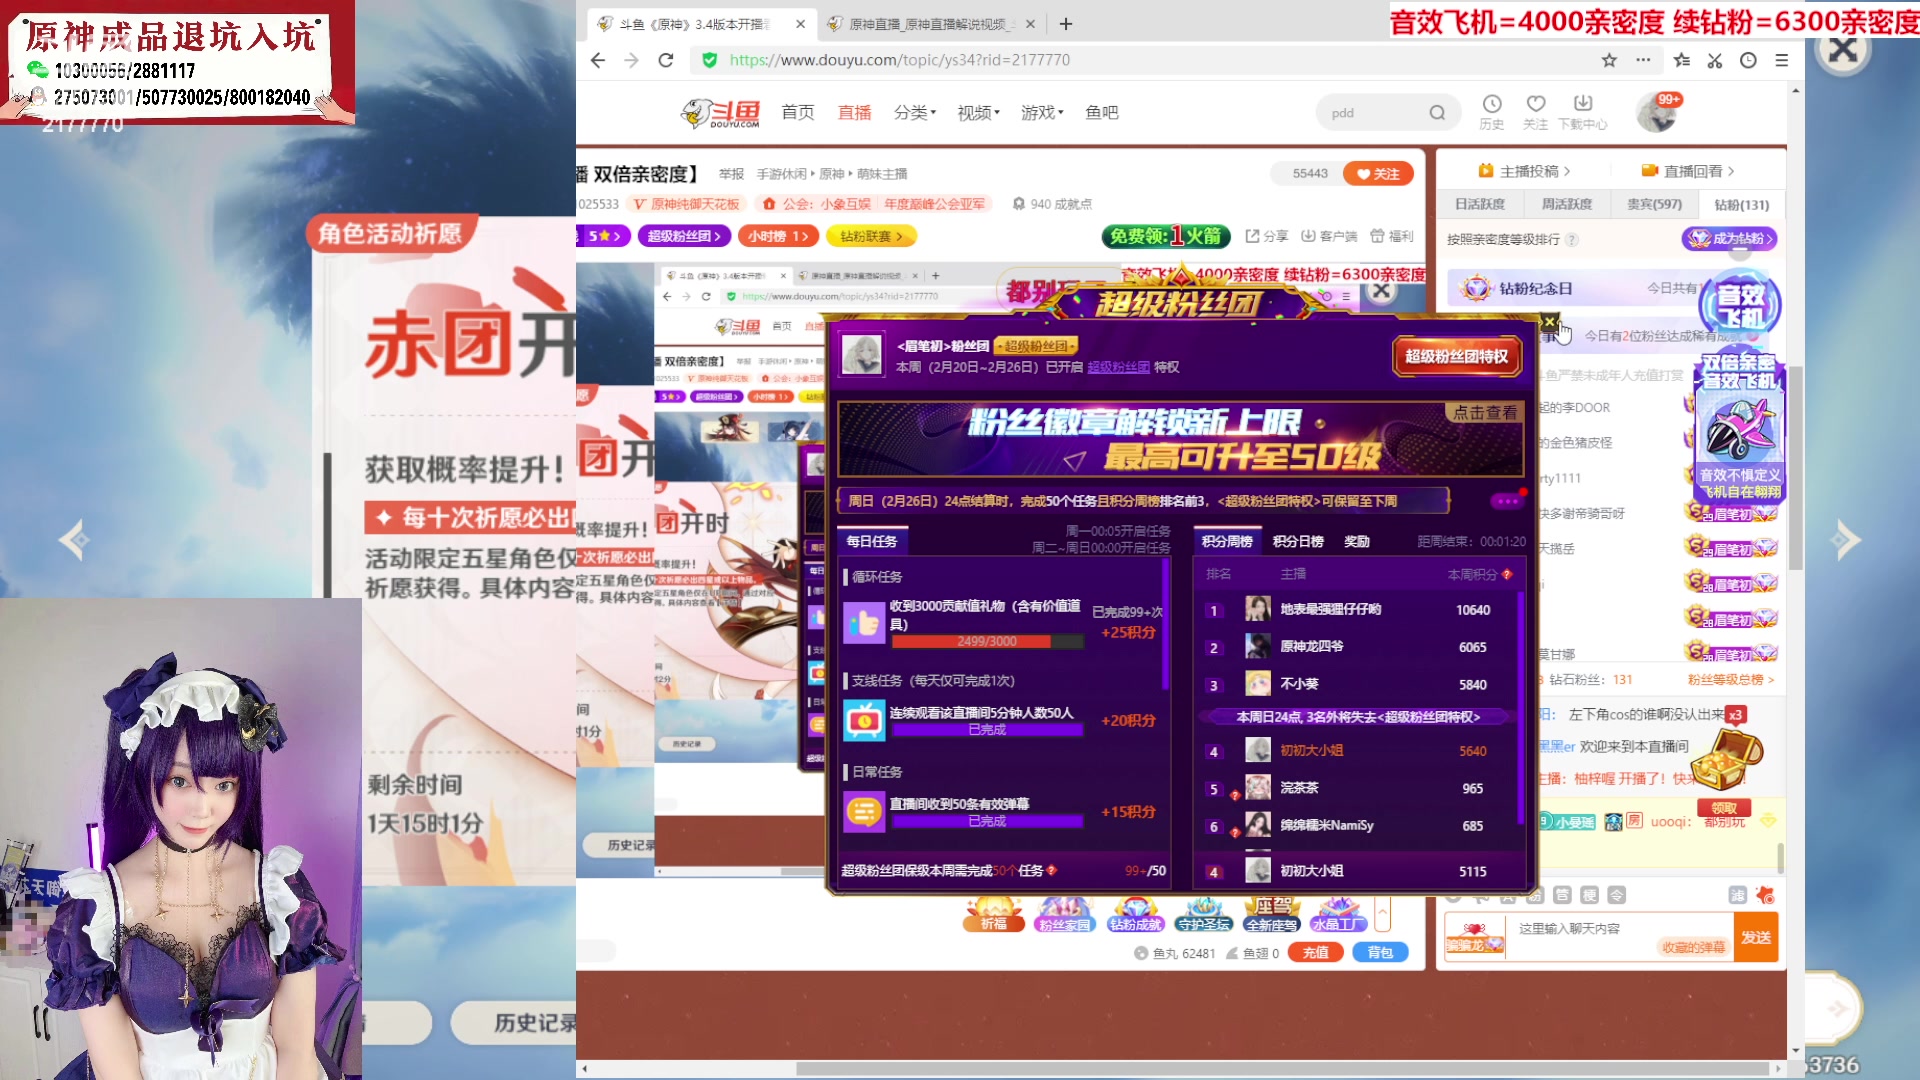This screenshot has height=1080, width=1920.
Task: Click the help icon beside 本周积分
Action: pos(1507,574)
